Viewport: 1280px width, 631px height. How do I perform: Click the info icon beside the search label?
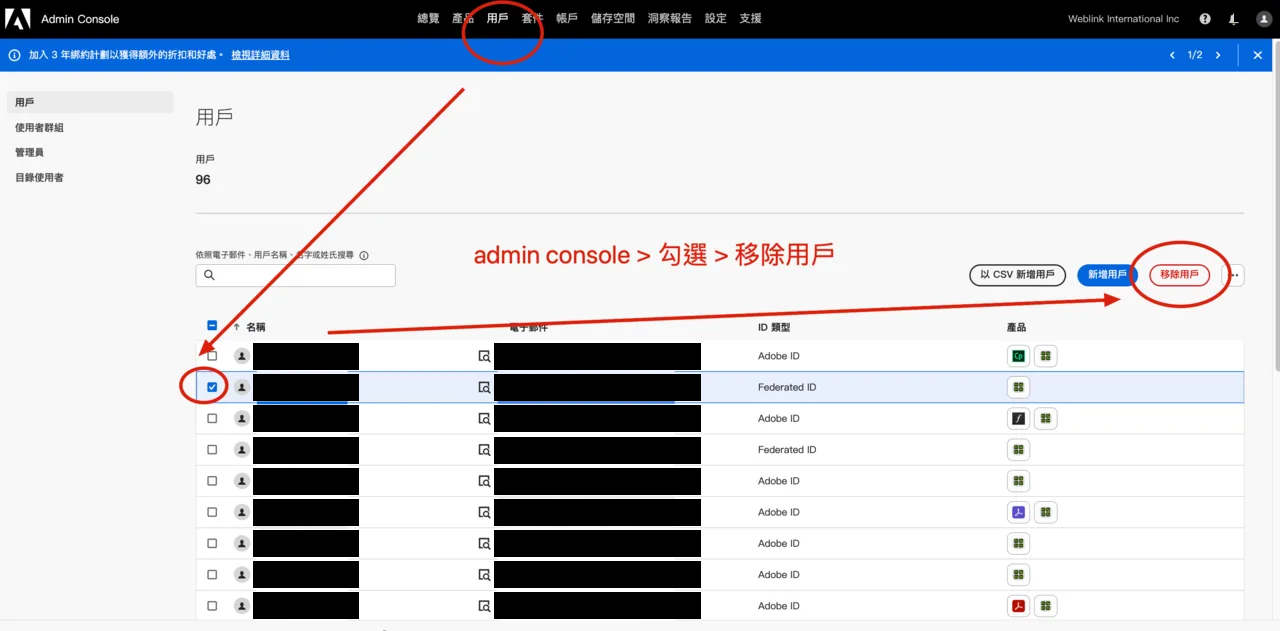[364, 256]
